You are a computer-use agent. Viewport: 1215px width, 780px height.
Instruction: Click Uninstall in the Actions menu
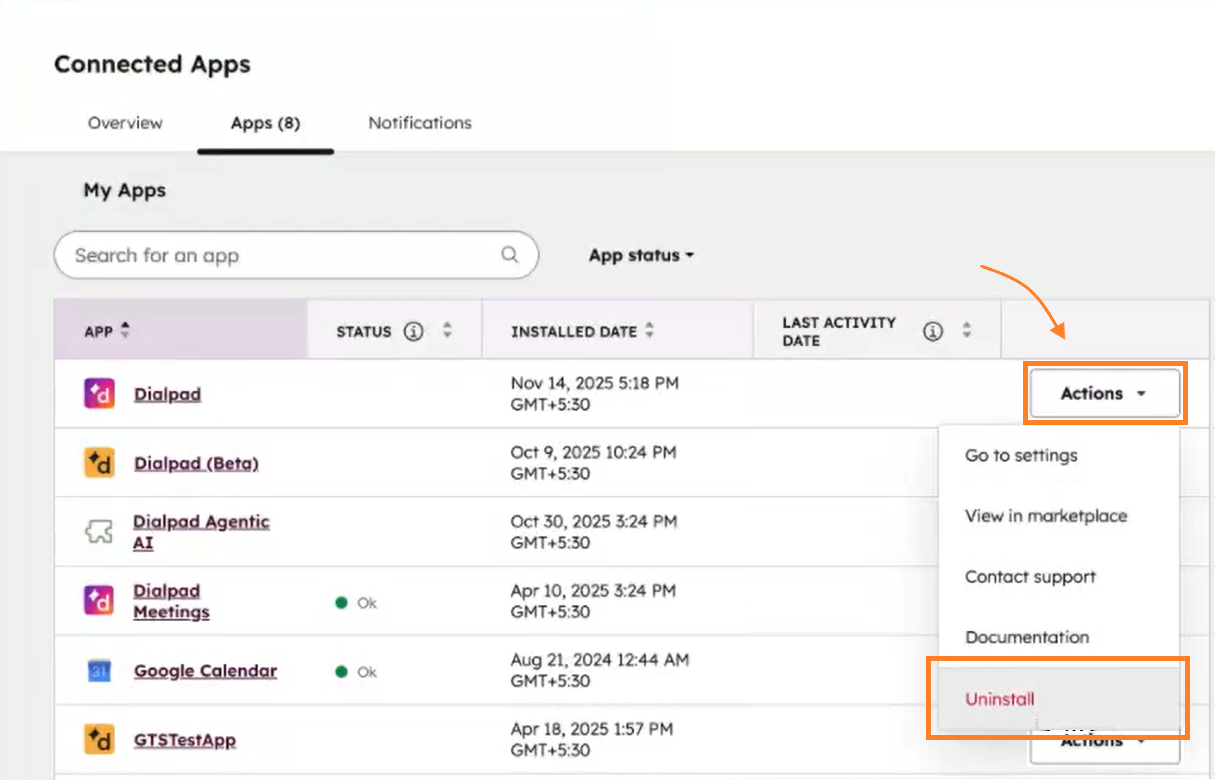(x=1000, y=699)
